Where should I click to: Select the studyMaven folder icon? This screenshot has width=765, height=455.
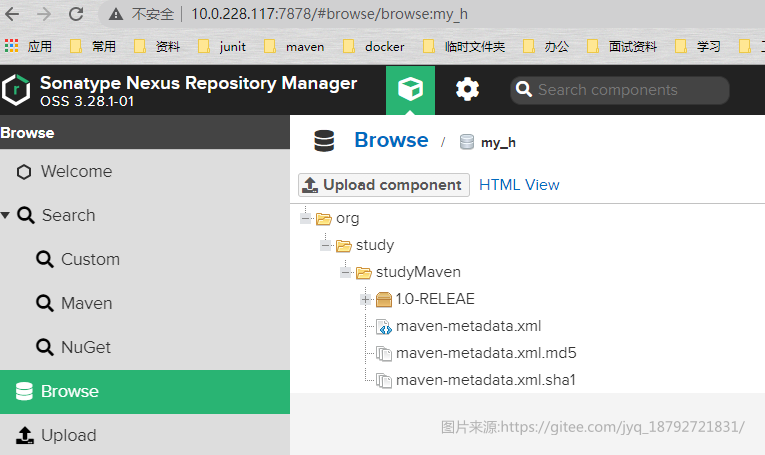point(363,272)
